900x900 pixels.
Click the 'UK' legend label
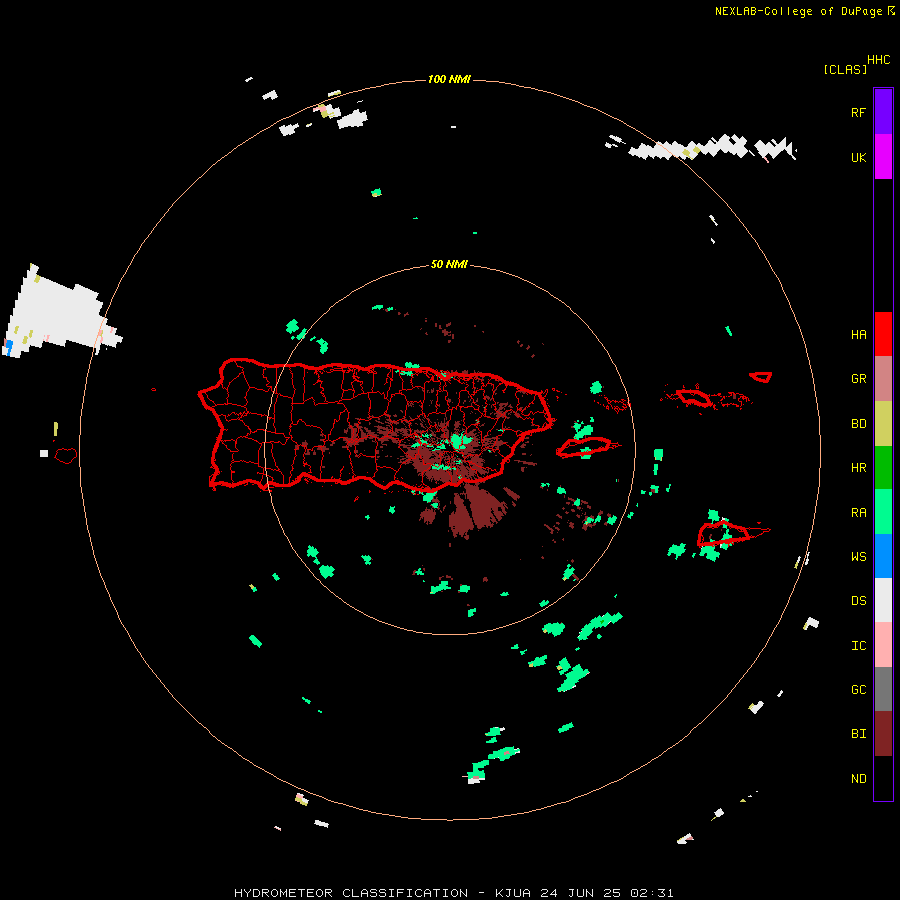coord(858,157)
